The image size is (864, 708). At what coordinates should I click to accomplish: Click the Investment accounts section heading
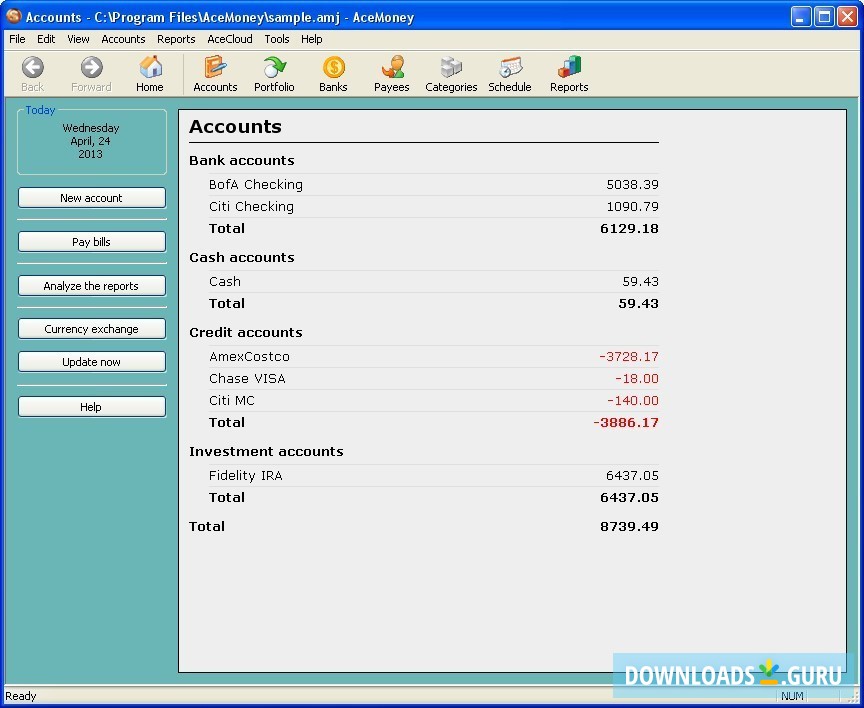click(266, 451)
